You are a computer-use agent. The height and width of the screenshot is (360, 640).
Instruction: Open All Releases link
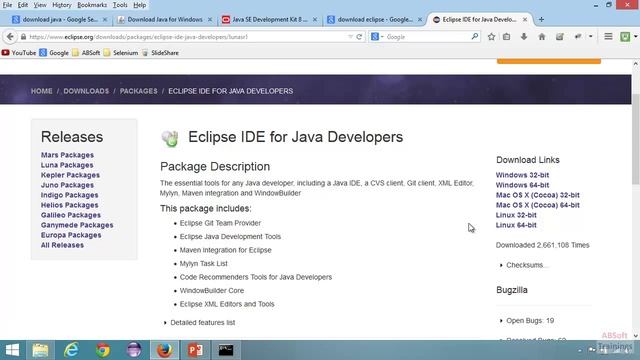click(x=62, y=245)
